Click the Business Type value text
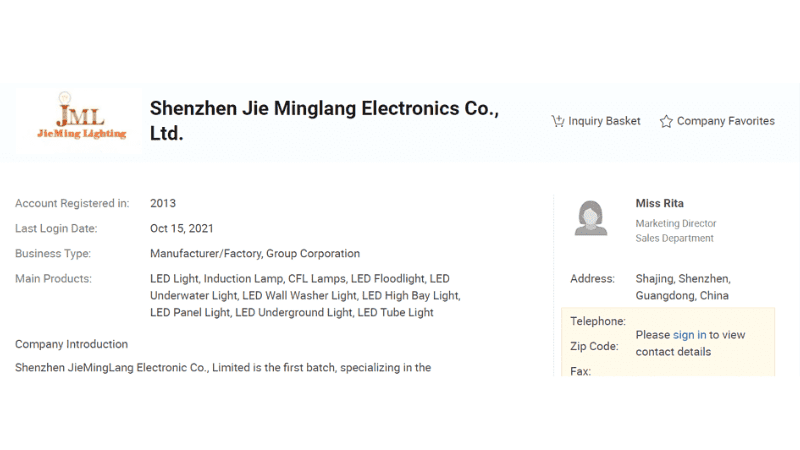800x450 pixels. (x=254, y=253)
